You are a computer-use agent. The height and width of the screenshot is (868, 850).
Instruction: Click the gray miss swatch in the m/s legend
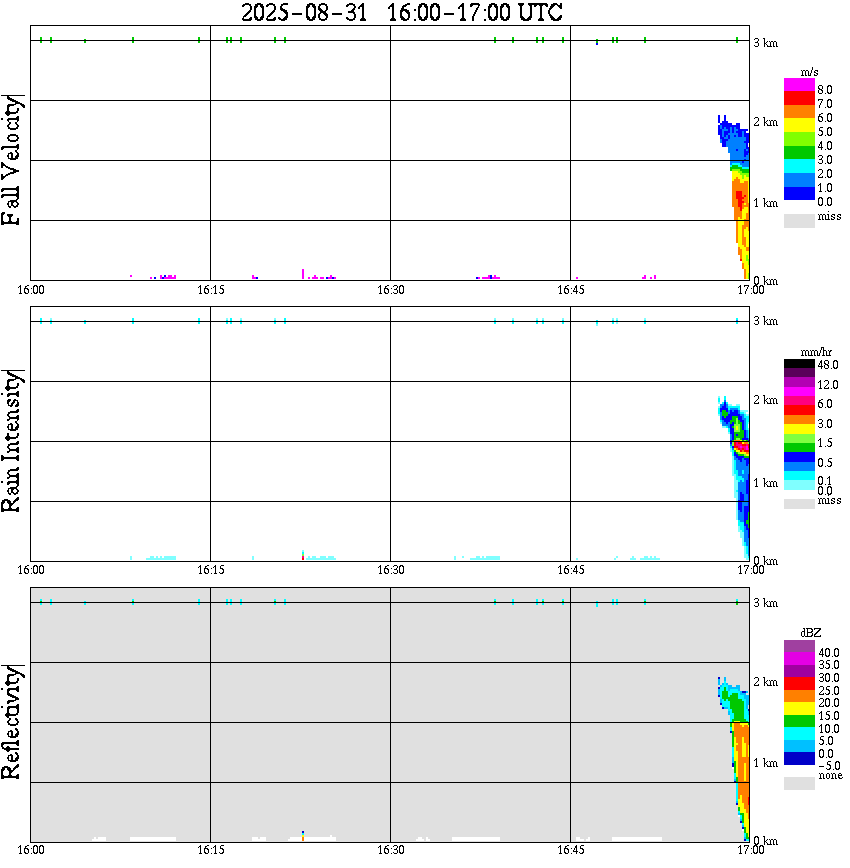tap(799, 221)
